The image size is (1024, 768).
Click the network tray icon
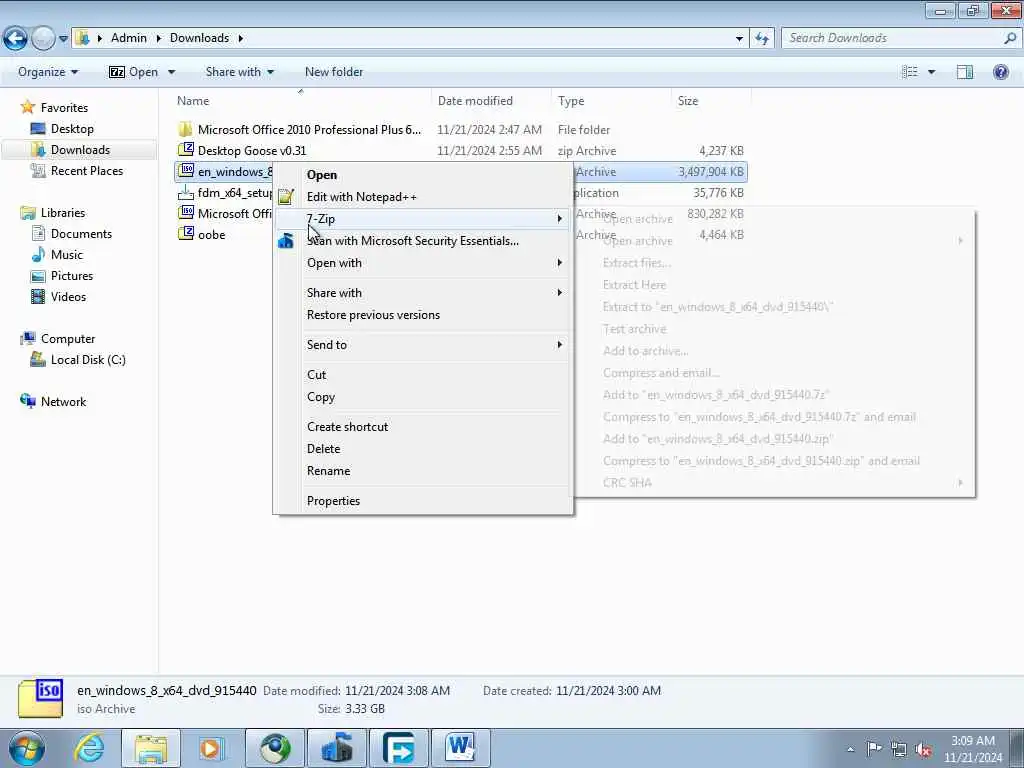click(899, 749)
